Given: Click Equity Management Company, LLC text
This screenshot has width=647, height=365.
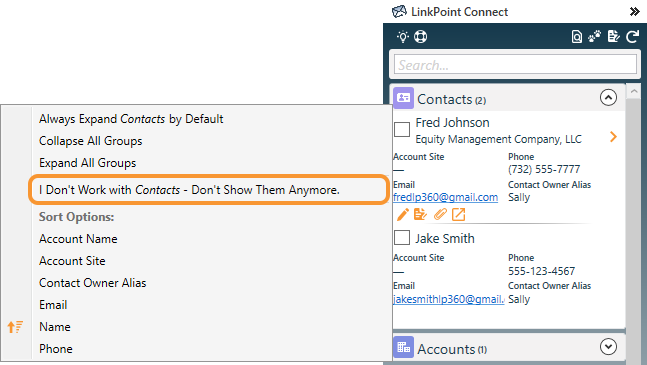Looking at the screenshot, I should pyautogui.click(x=498, y=139).
